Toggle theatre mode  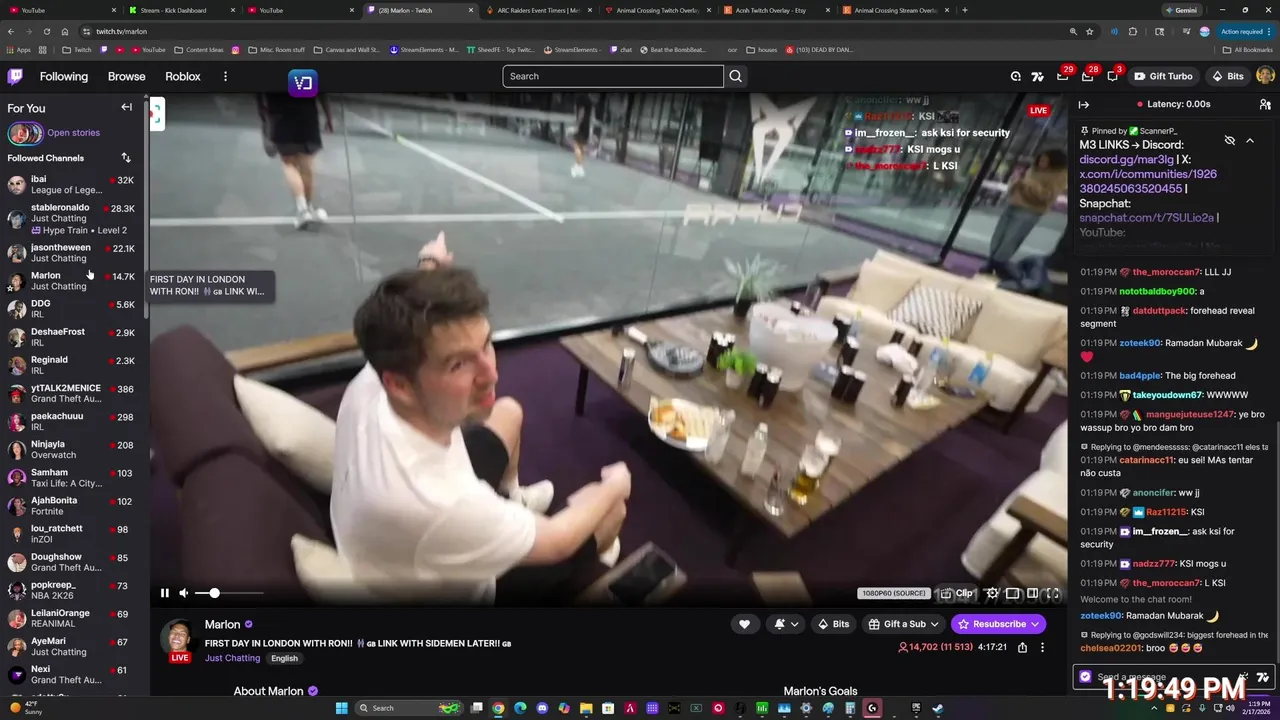coord(1032,593)
